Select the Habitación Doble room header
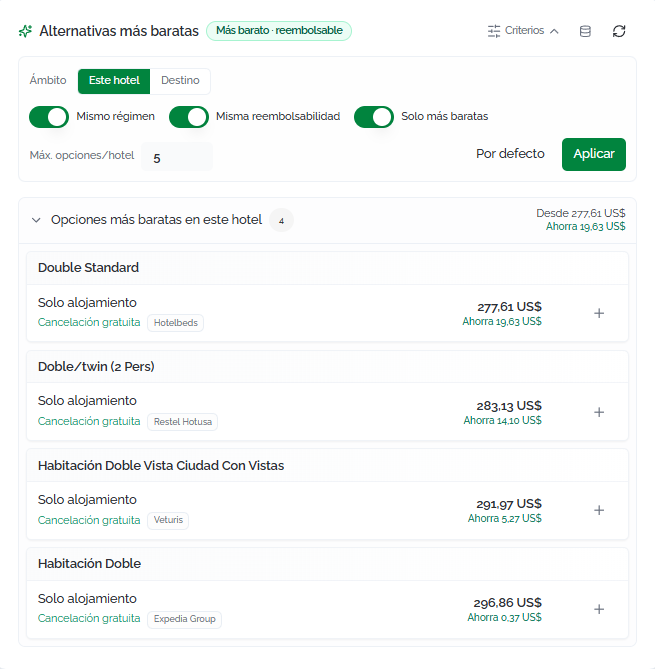 327,564
